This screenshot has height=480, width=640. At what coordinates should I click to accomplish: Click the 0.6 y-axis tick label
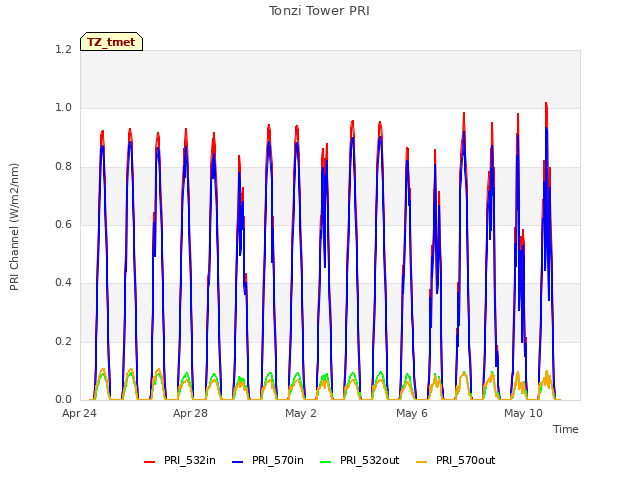pos(63,224)
